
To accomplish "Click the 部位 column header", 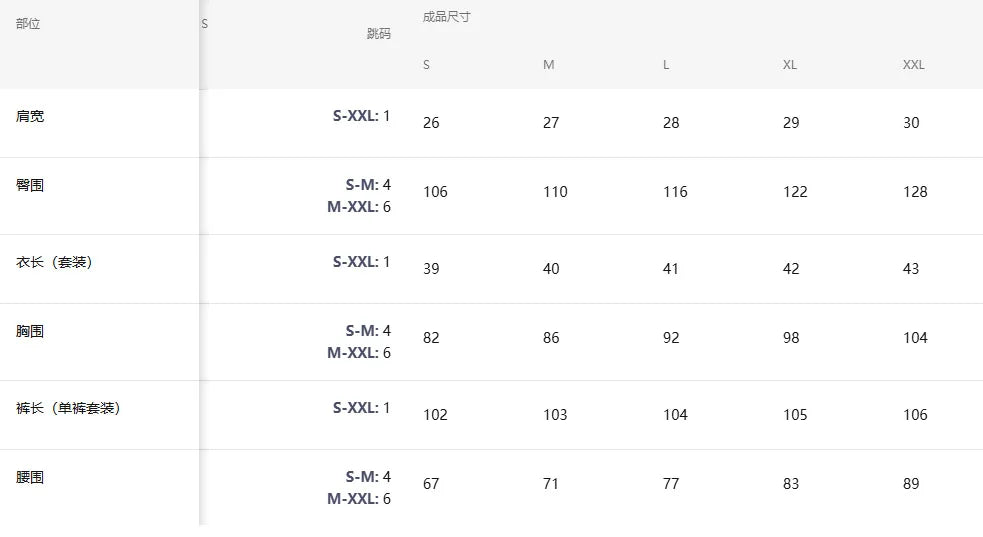I will [28, 24].
